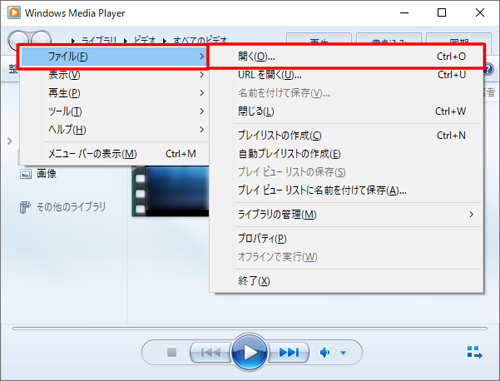Open プロパティ(P)
Screen dimensions: 500x381
point(346,239)
